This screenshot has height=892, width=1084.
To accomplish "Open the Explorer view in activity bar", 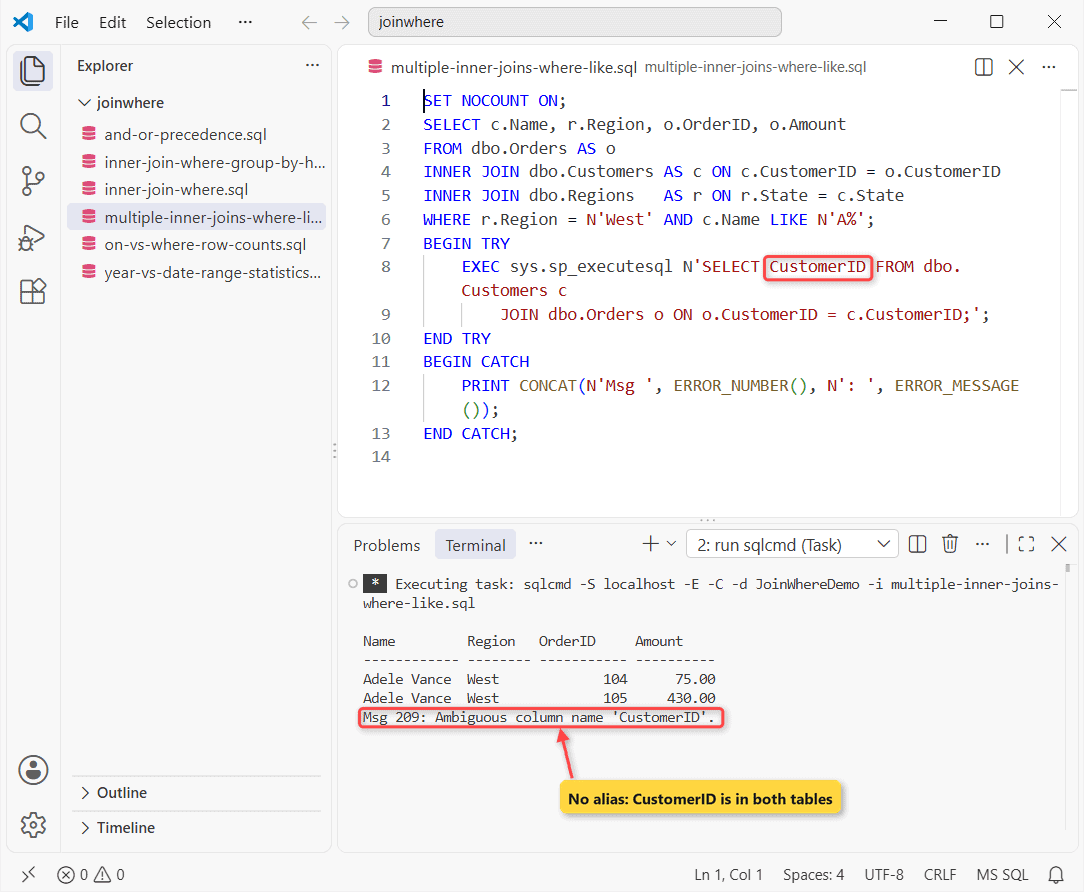I will tap(32, 71).
